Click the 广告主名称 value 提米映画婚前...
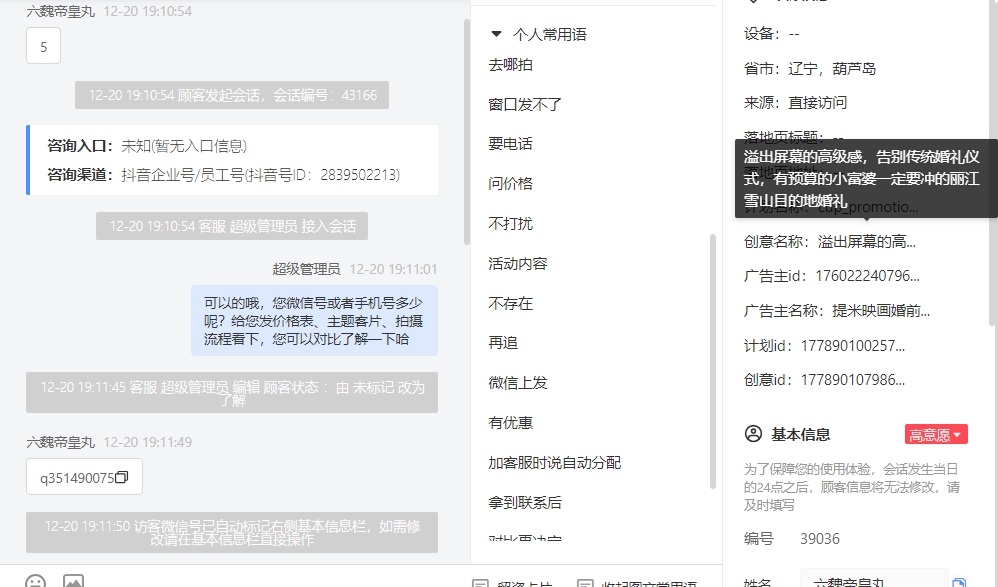Viewport: 998px width, 587px height. click(x=881, y=311)
